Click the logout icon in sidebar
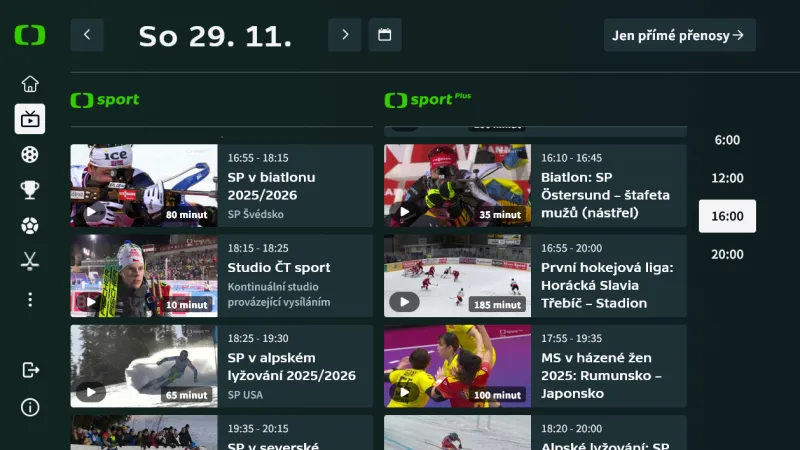The image size is (800, 450). pyautogui.click(x=30, y=370)
